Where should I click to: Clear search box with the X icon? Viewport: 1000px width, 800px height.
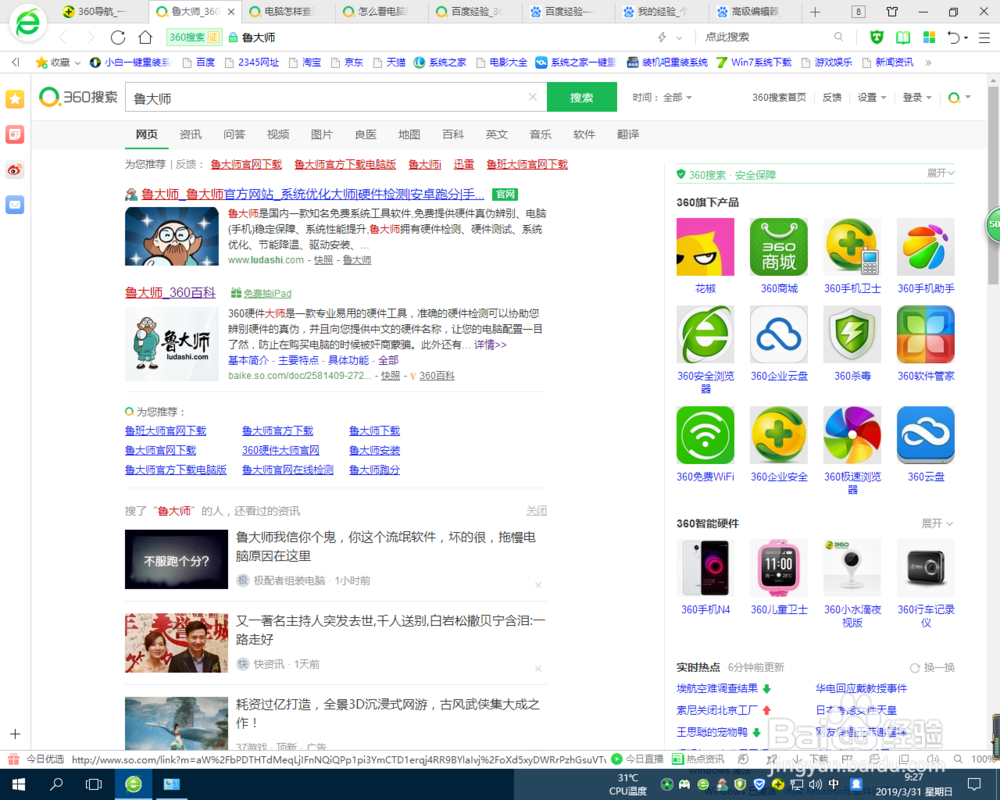pyautogui.click(x=533, y=97)
